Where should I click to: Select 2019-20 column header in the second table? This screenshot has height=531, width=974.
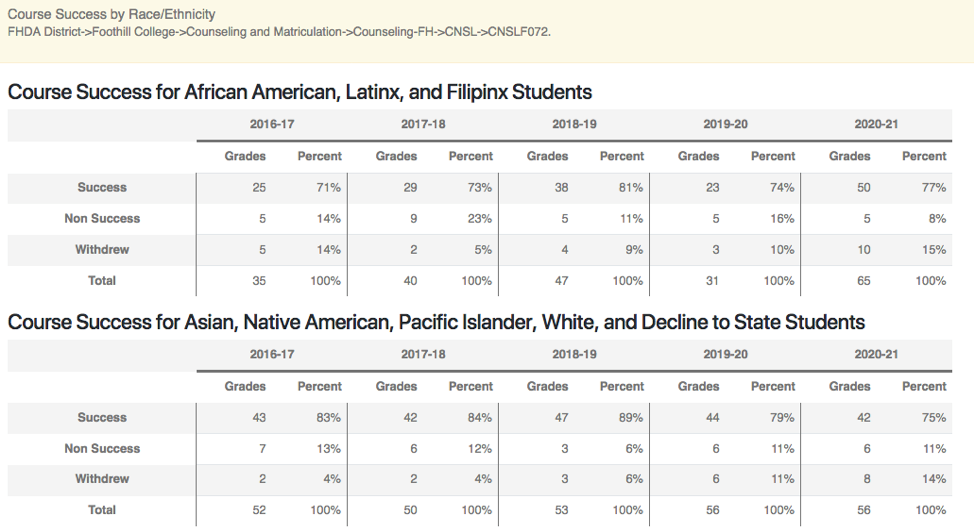tap(725, 355)
